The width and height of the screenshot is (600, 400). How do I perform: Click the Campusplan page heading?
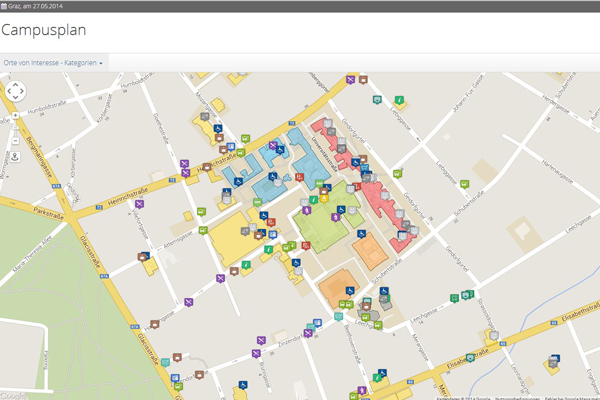coord(43,30)
